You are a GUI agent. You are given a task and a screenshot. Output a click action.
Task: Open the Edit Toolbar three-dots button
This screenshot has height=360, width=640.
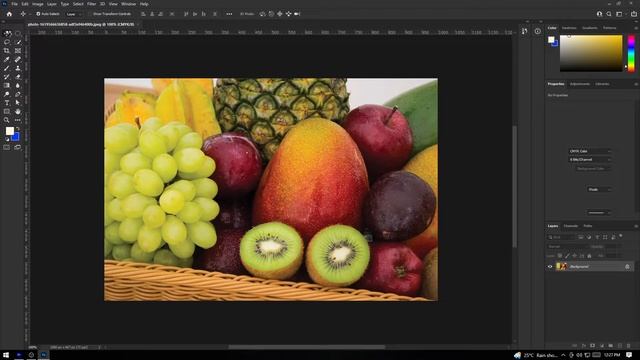(18, 120)
